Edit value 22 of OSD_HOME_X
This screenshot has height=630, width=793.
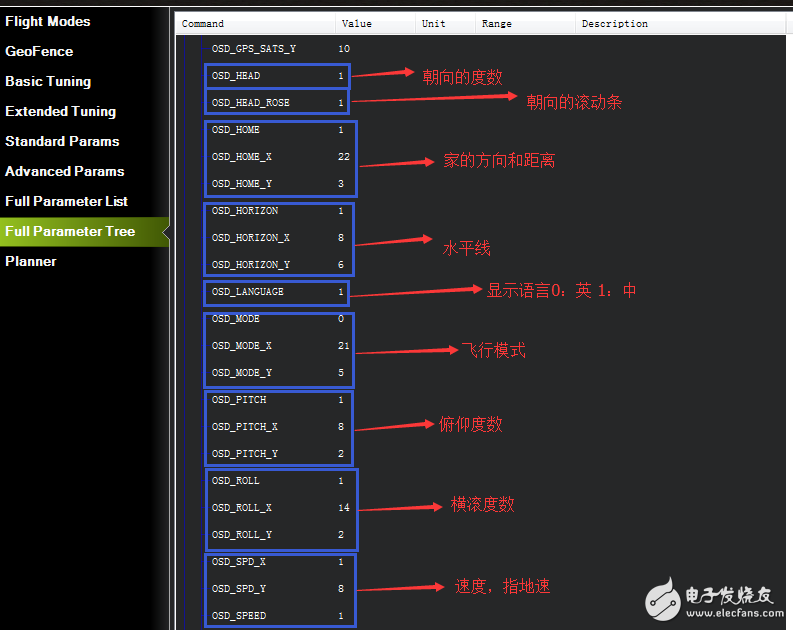click(344, 157)
